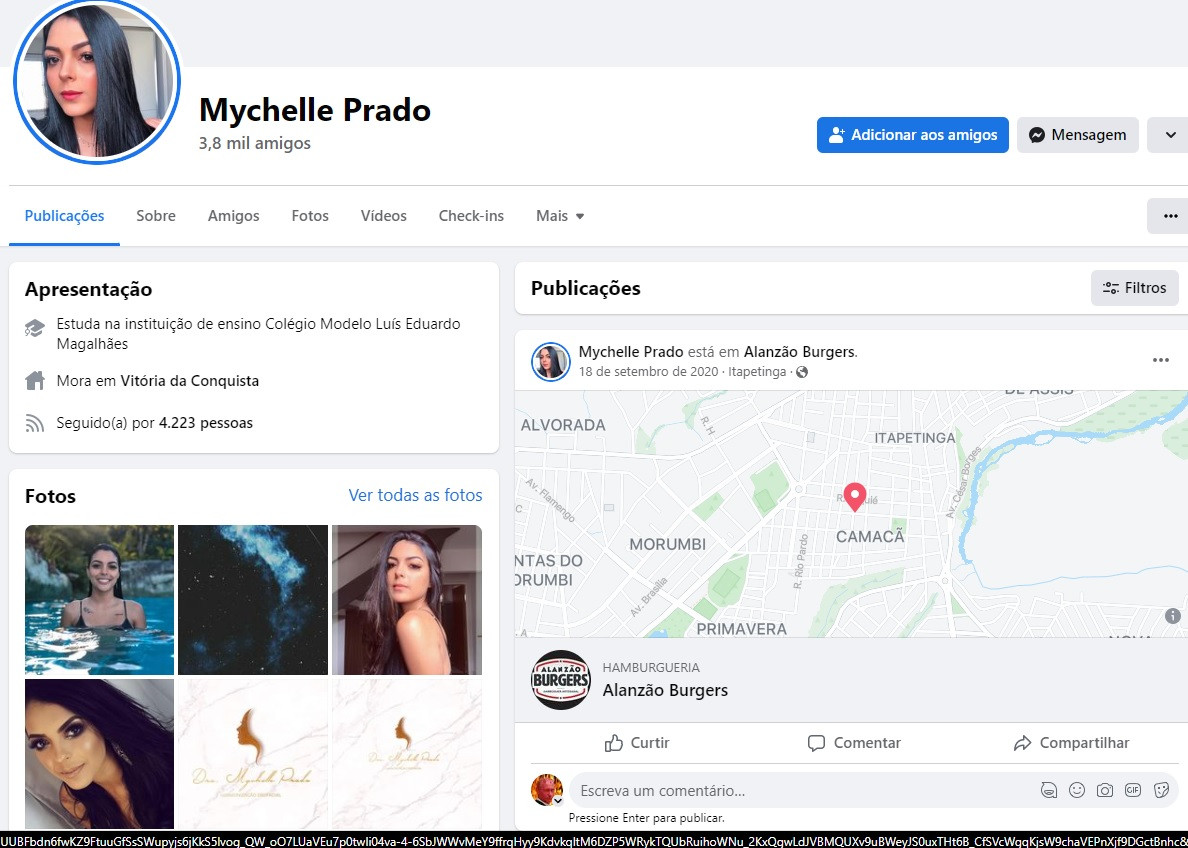1188x848 pixels.
Task: Click the Itapetinga location in post
Action: tap(757, 371)
